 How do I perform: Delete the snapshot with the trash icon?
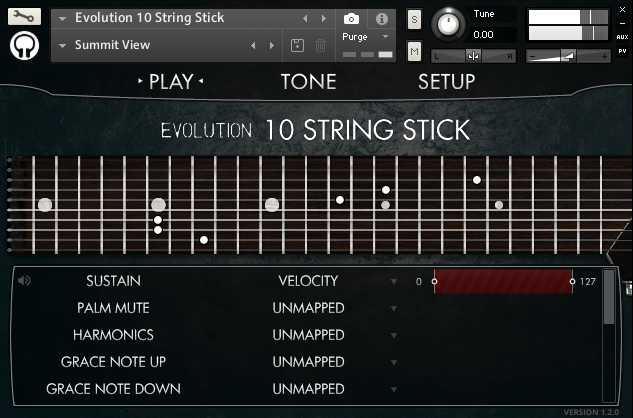click(320, 45)
